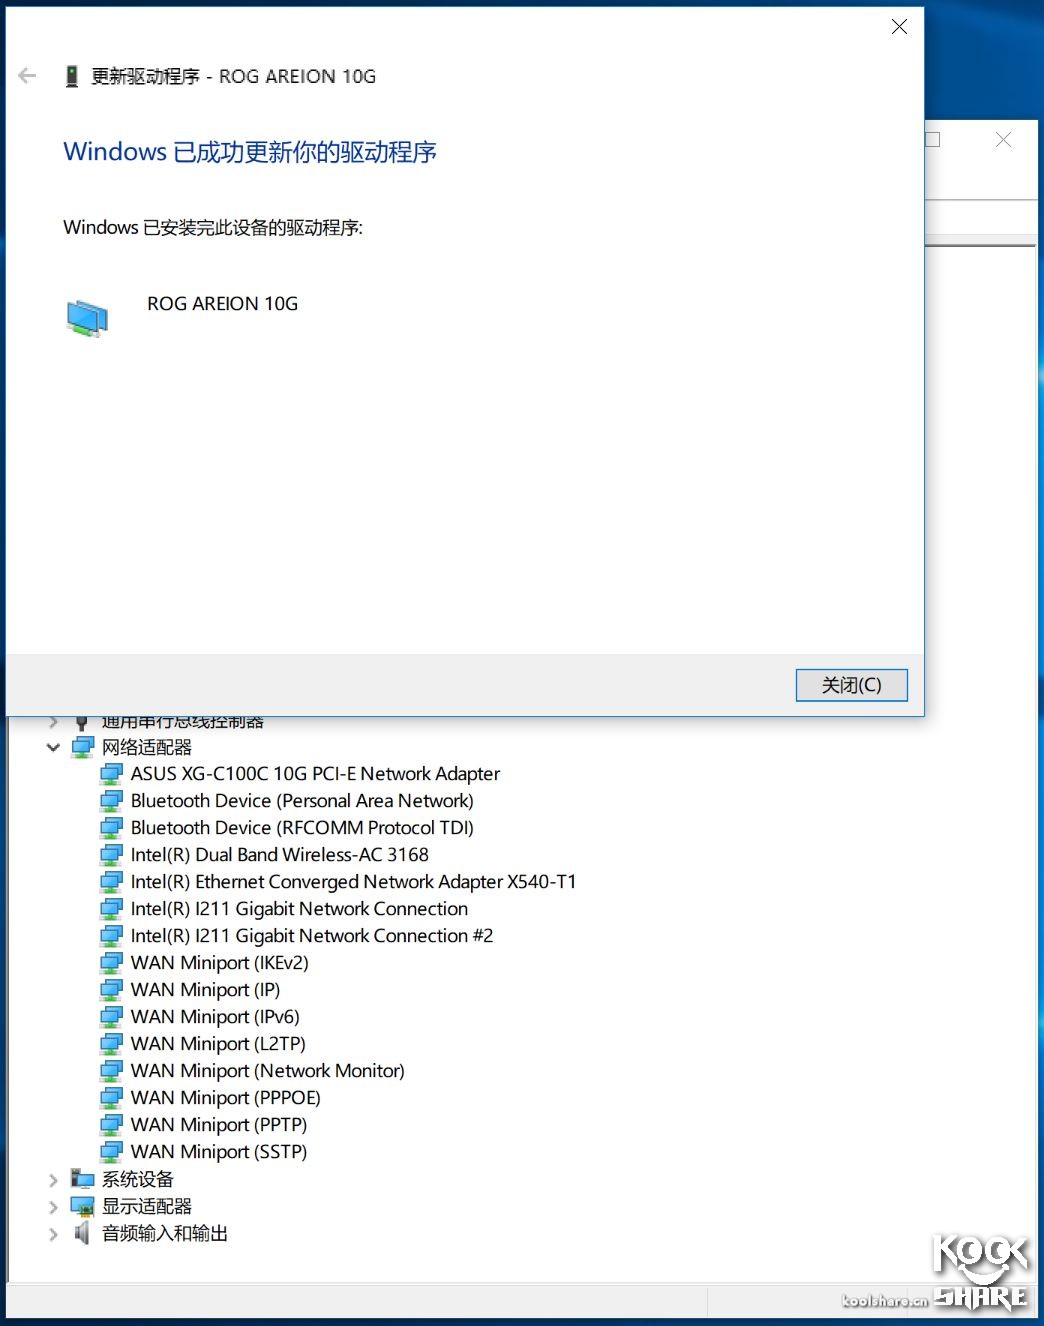Select Bluetooth Device (RFCOMM Protocol TDI)
The height and width of the screenshot is (1326, 1044).
tap(302, 828)
